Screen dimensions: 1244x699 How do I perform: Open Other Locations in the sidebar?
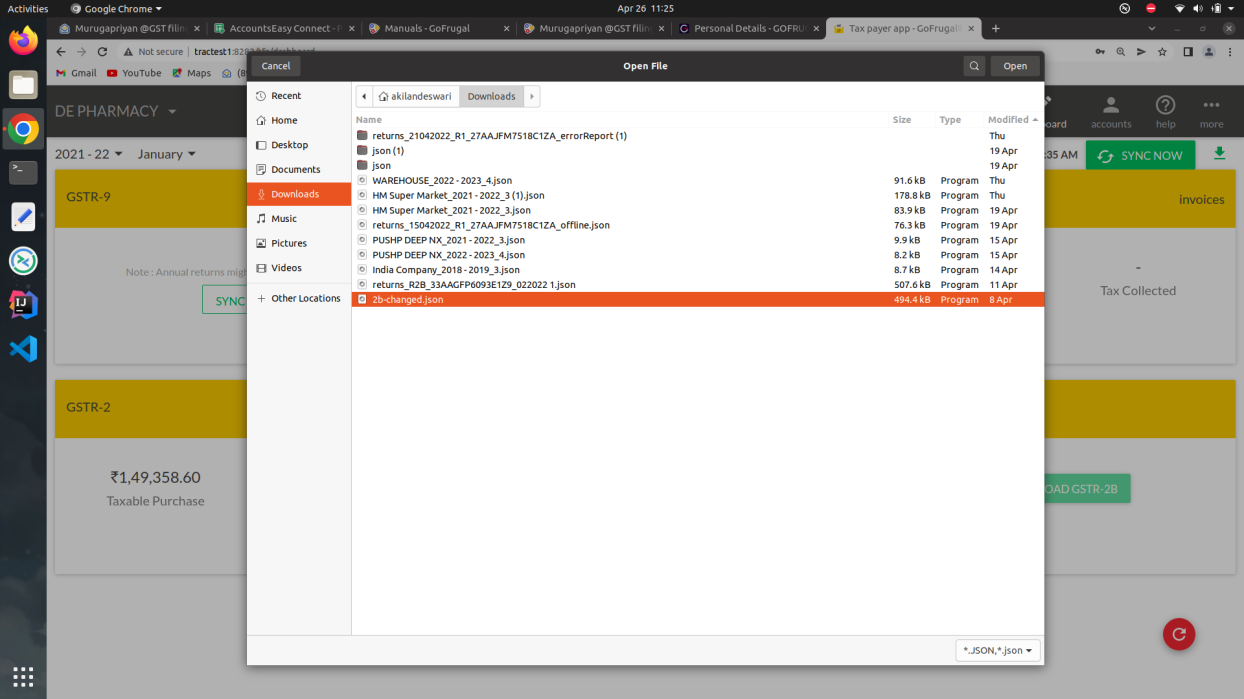(299, 298)
